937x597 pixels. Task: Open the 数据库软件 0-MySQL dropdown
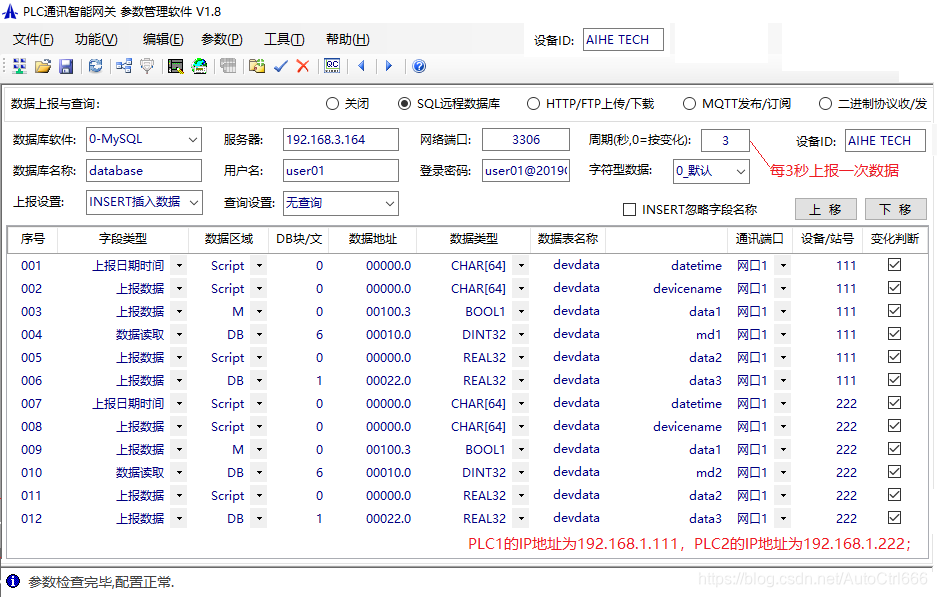(144, 140)
